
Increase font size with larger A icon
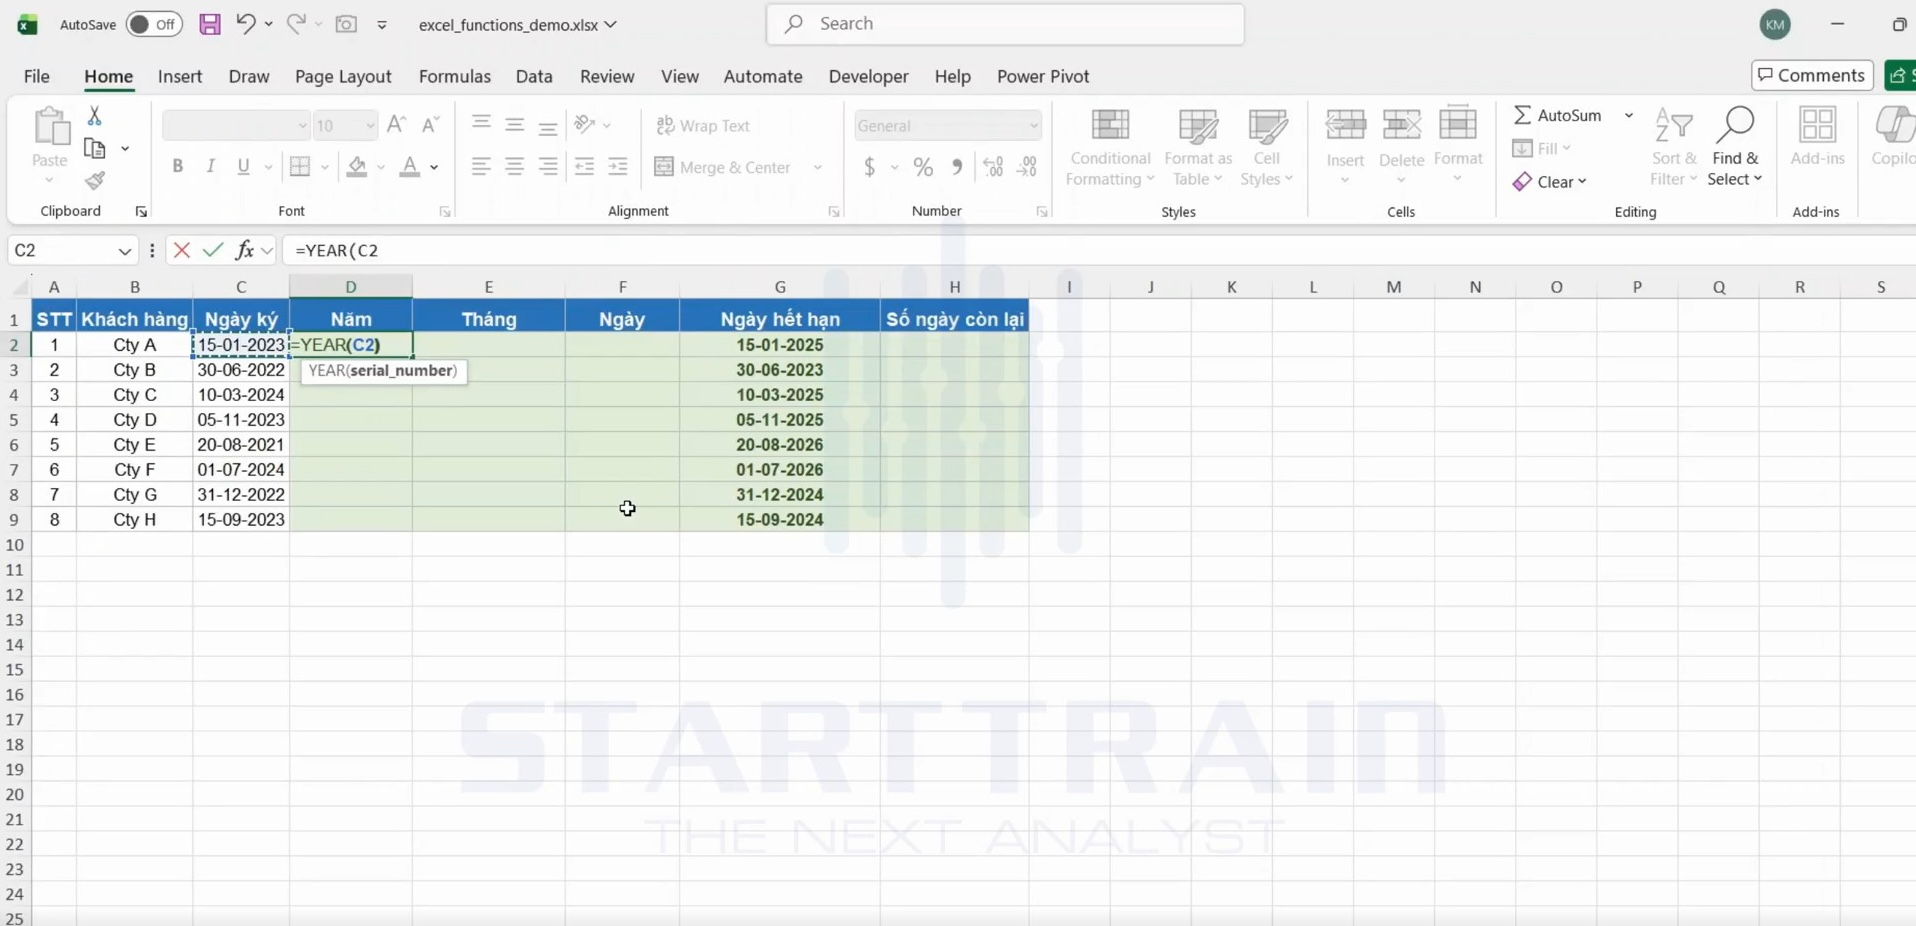[396, 125]
